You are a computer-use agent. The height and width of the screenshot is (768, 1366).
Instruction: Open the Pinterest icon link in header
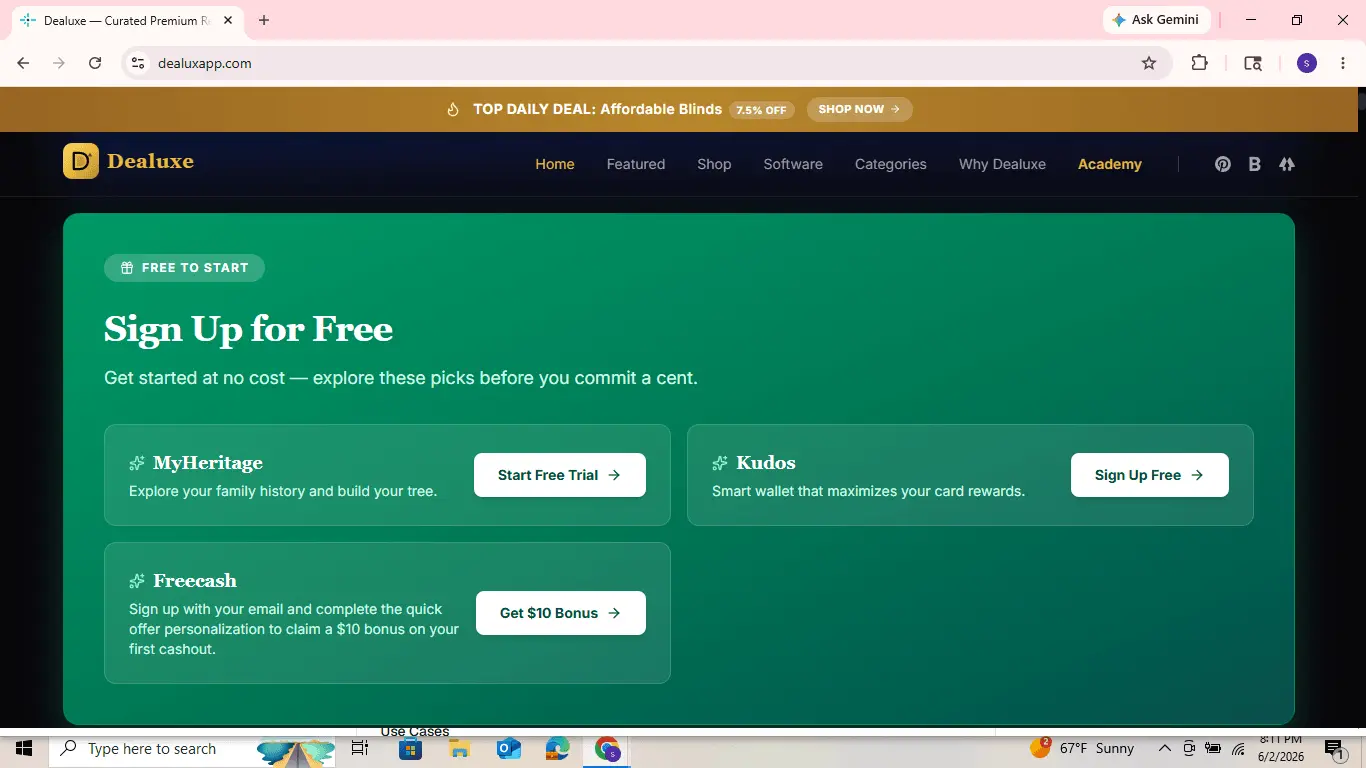coord(1222,164)
